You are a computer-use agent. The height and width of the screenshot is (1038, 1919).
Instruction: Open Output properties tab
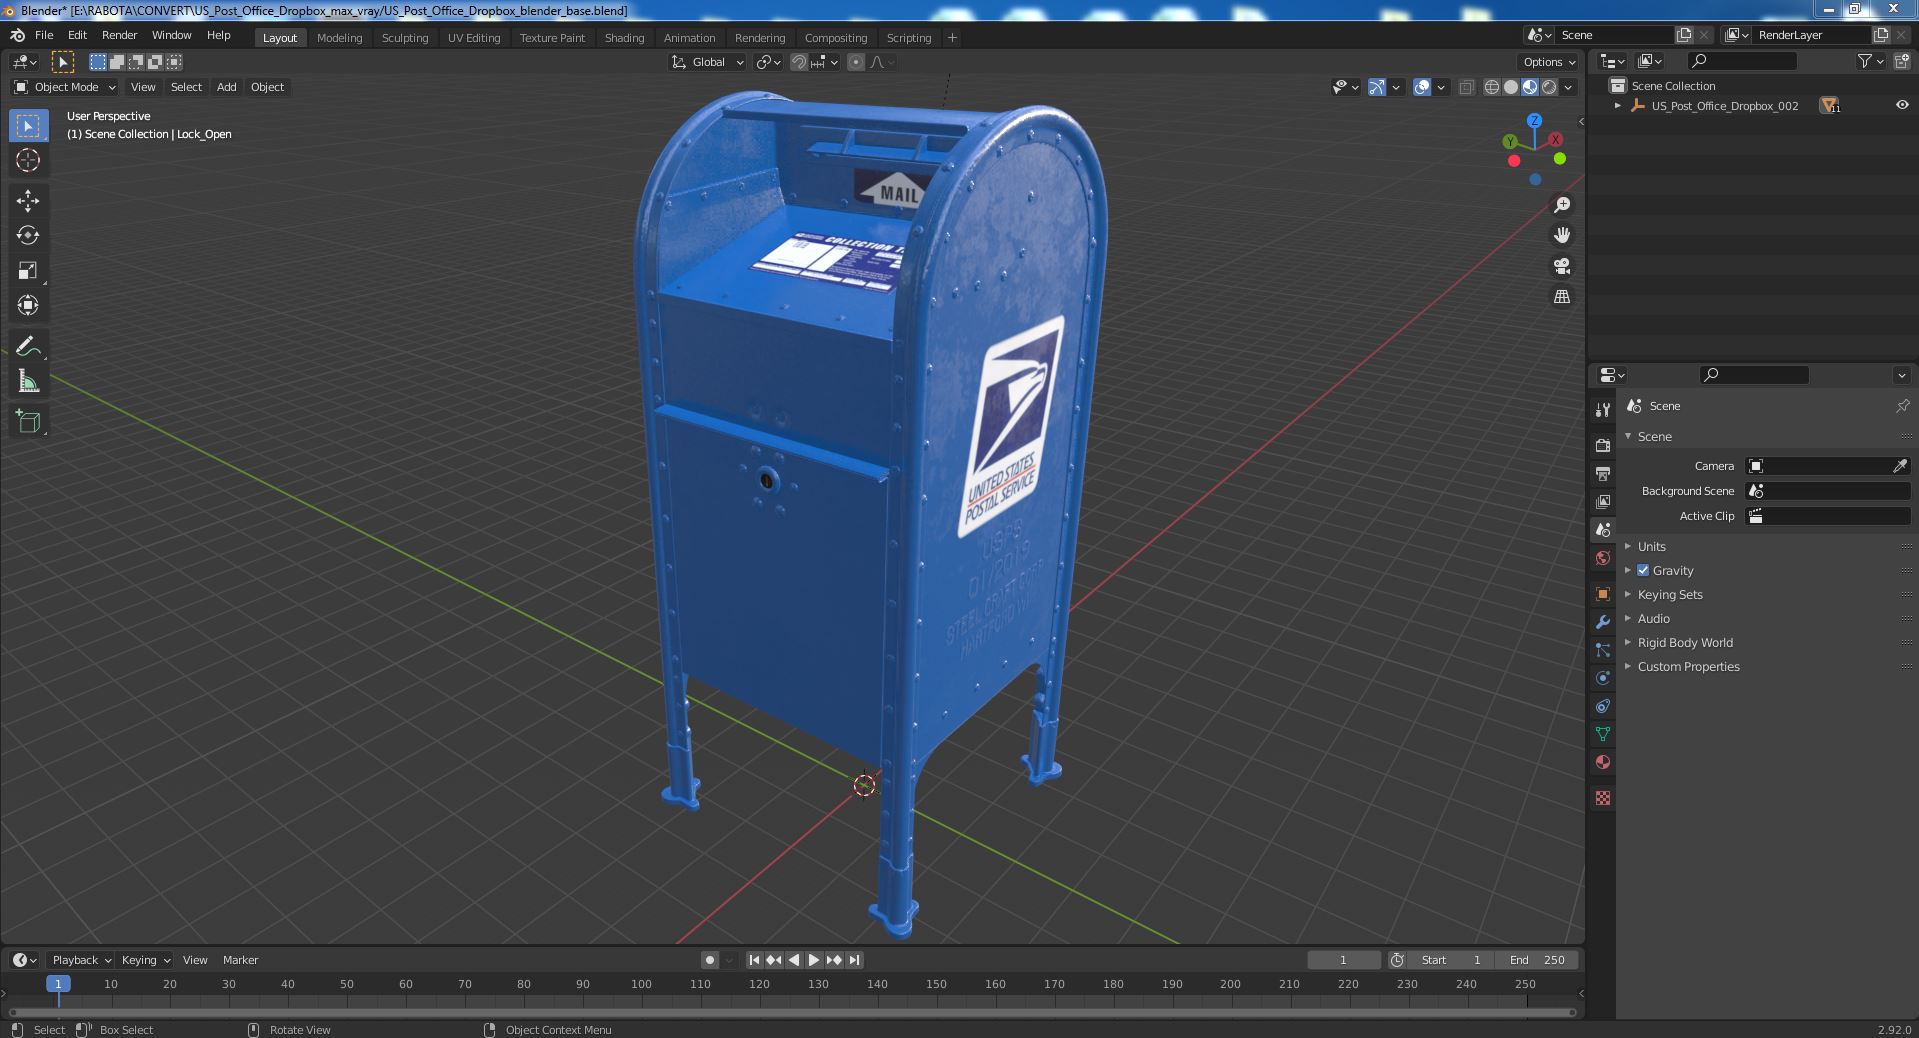coord(1603,473)
